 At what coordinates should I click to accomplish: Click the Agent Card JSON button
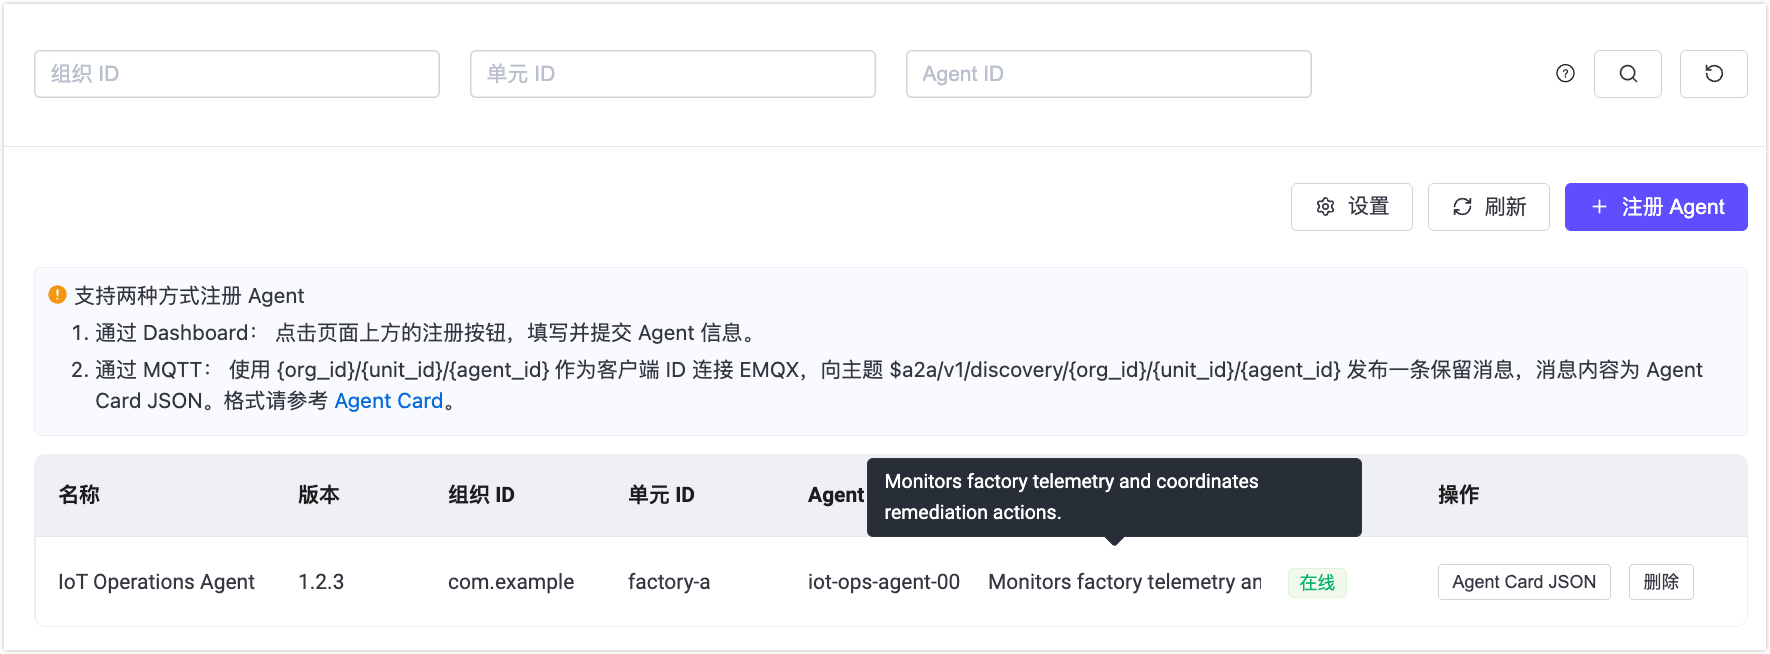tap(1523, 581)
